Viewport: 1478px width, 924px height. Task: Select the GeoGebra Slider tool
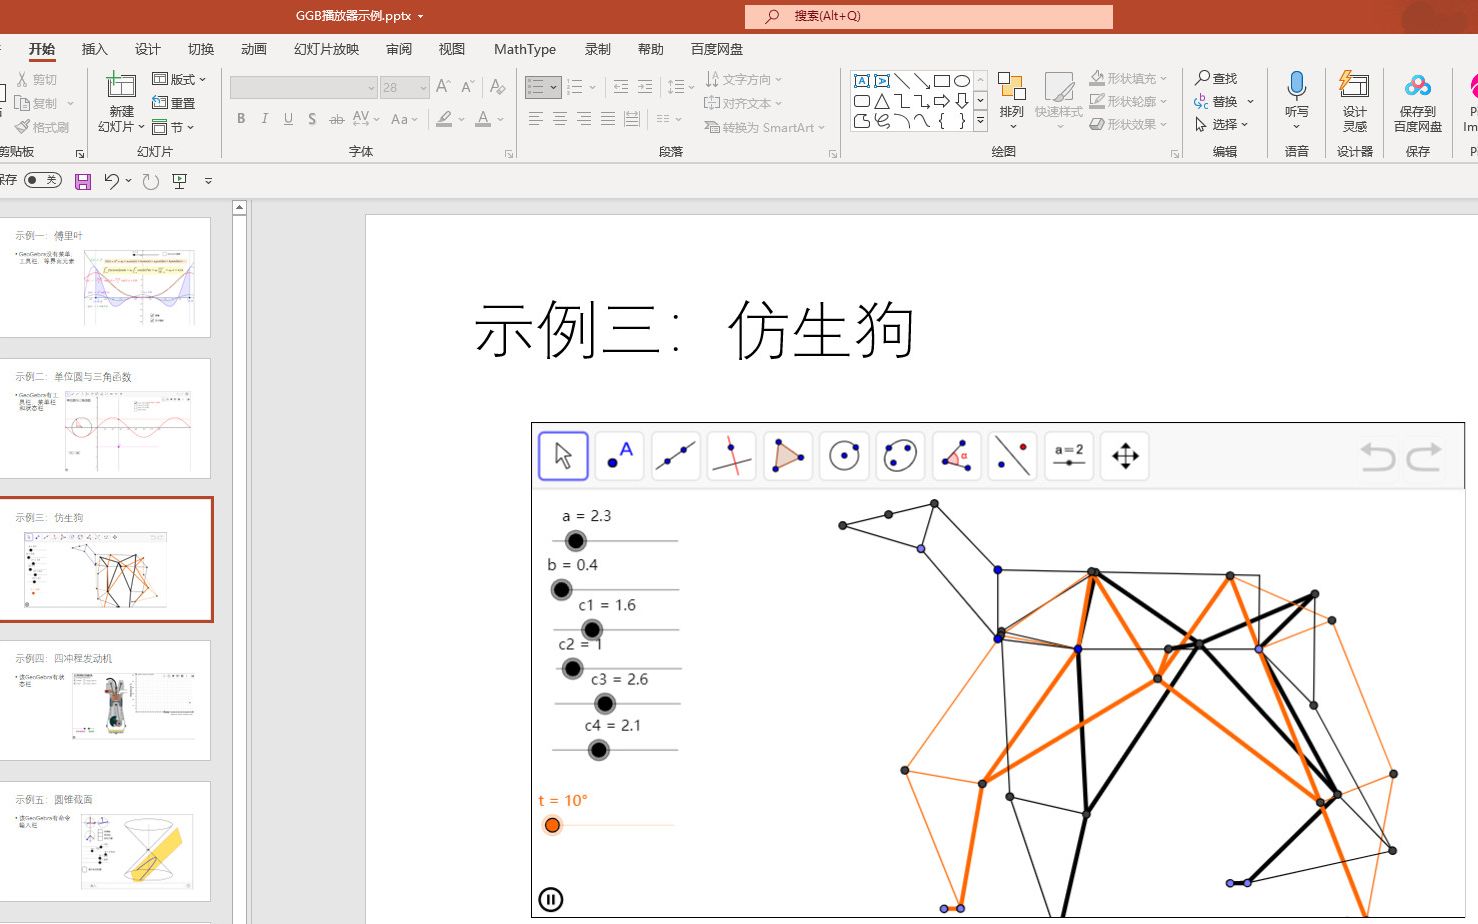click(x=1068, y=456)
